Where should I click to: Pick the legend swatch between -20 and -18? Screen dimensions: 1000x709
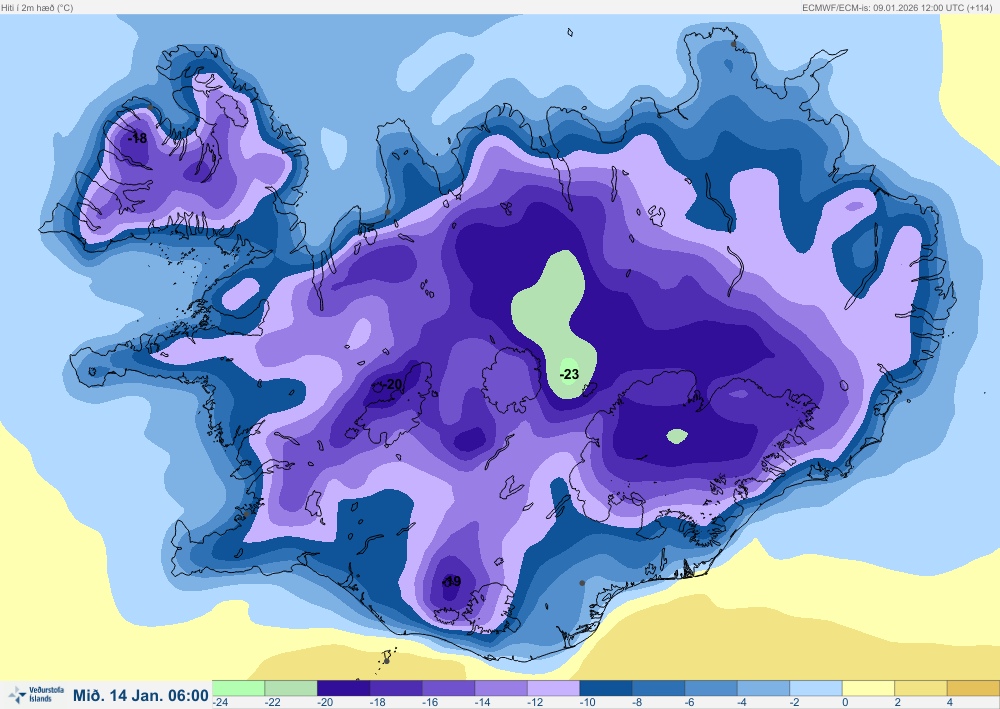coord(343,688)
